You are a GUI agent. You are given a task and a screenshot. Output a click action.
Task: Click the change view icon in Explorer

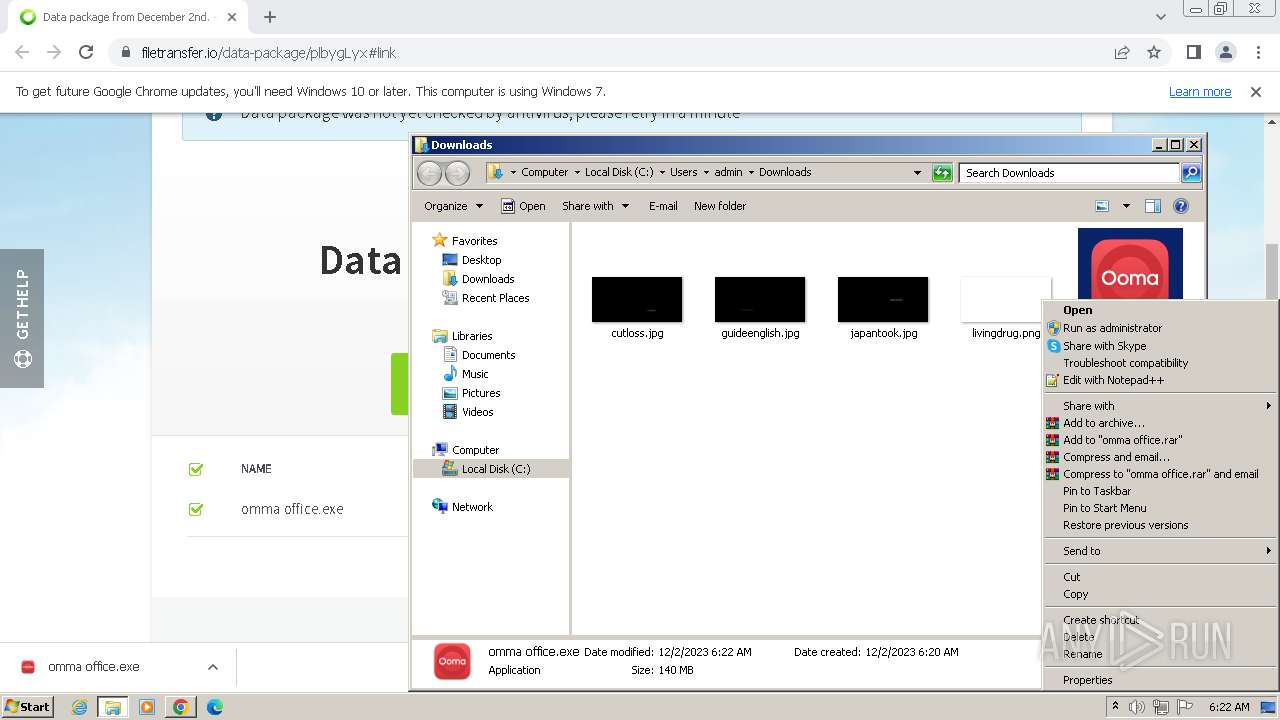[1102, 206]
